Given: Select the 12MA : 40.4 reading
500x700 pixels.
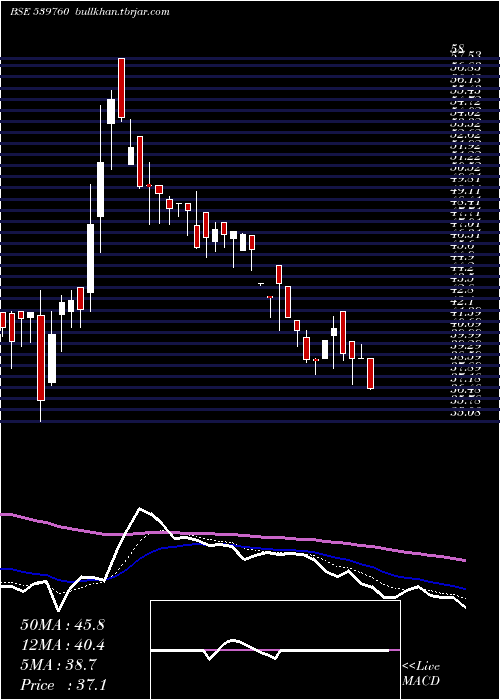Looking at the screenshot, I should [62, 645].
